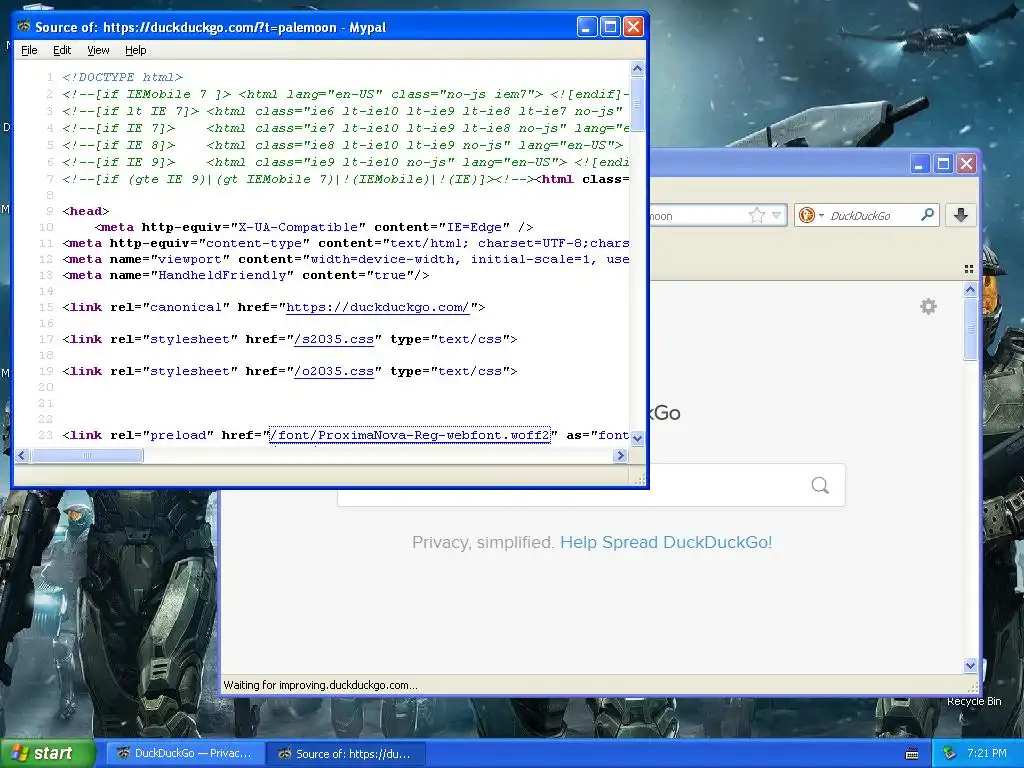Open the Help menu in source viewer

135,50
